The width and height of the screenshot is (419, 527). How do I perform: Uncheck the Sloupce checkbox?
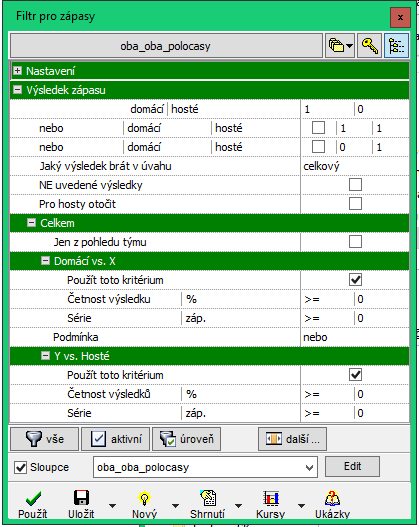[x=20, y=467]
